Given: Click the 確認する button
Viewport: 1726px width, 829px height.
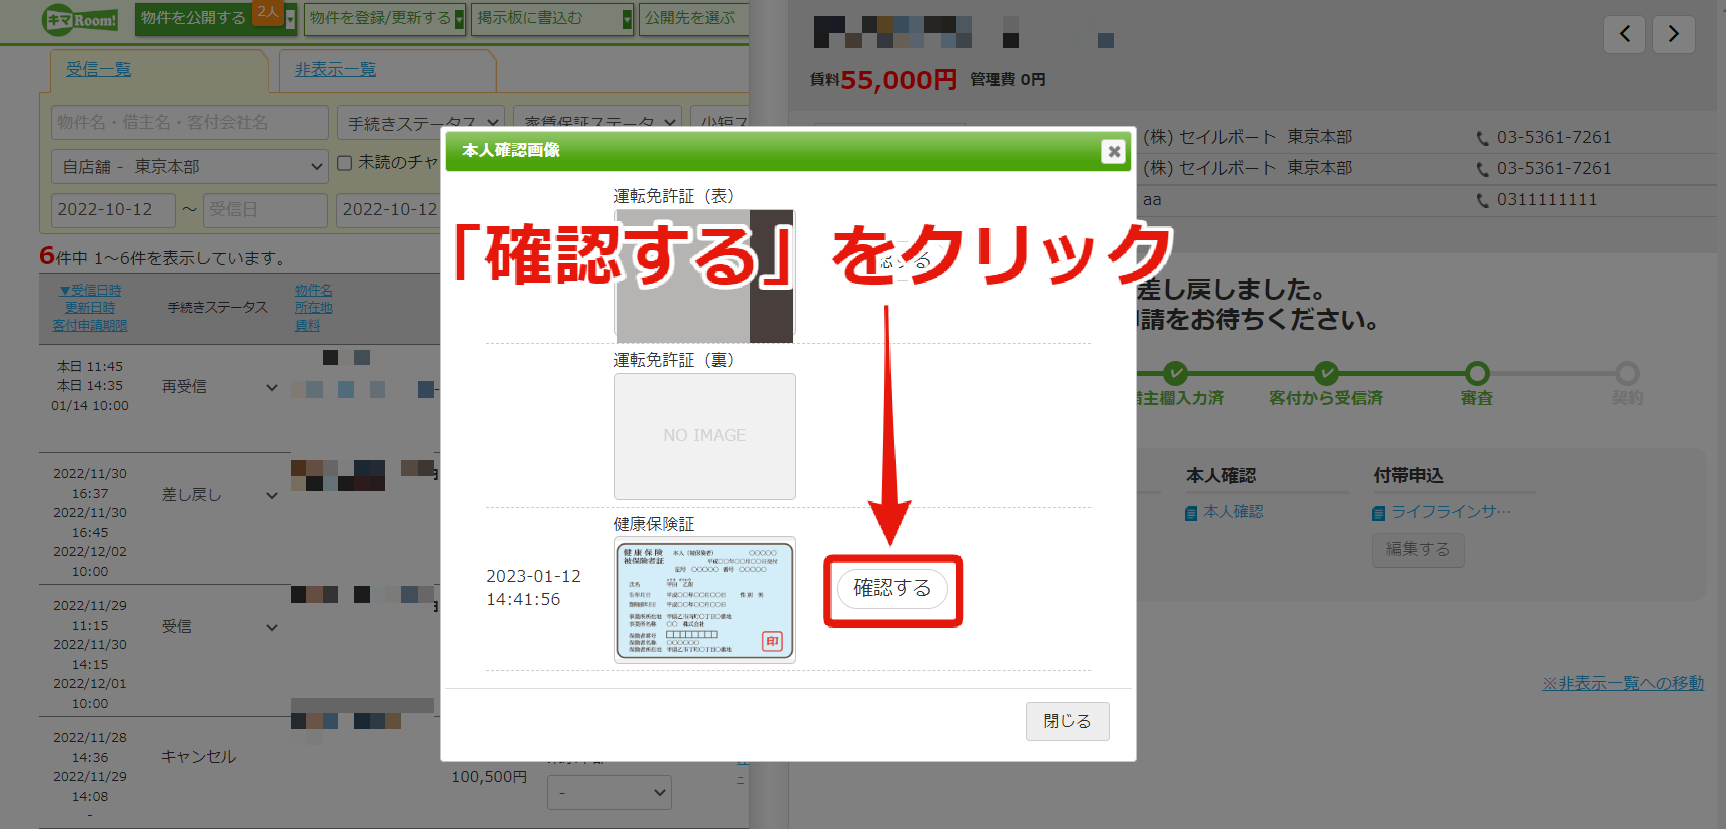Looking at the screenshot, I should coord(892,588).
